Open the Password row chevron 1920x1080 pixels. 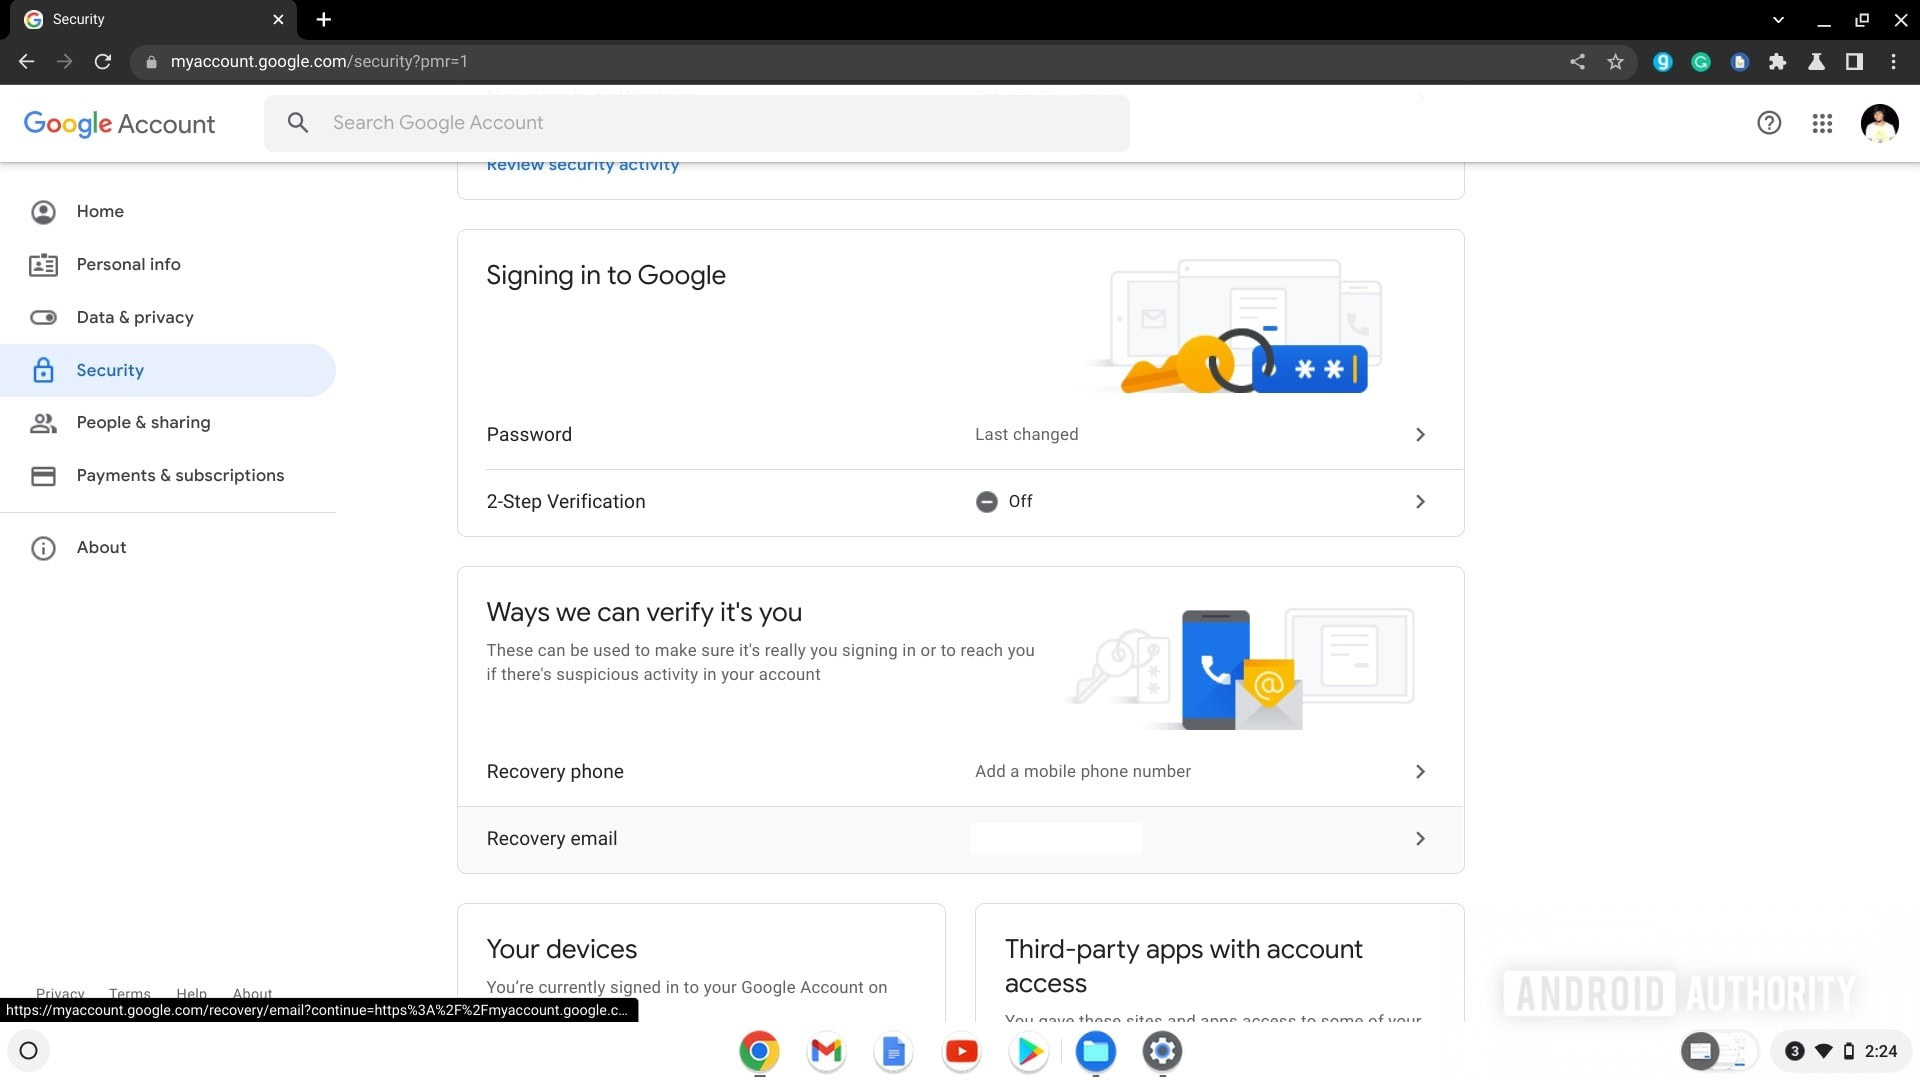(x=1420, y=434)
